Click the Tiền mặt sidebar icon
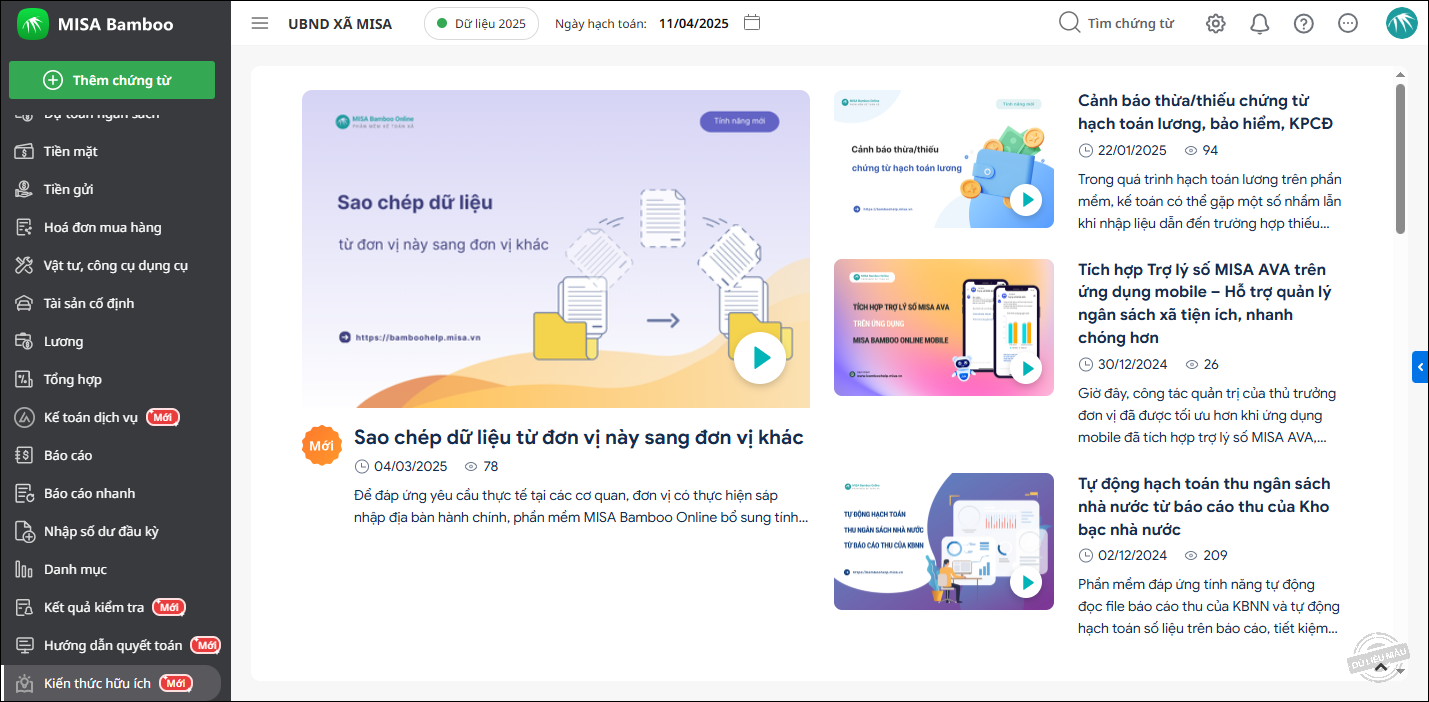1429x702 pixels. pyautogui.click(x=25, y=152)
